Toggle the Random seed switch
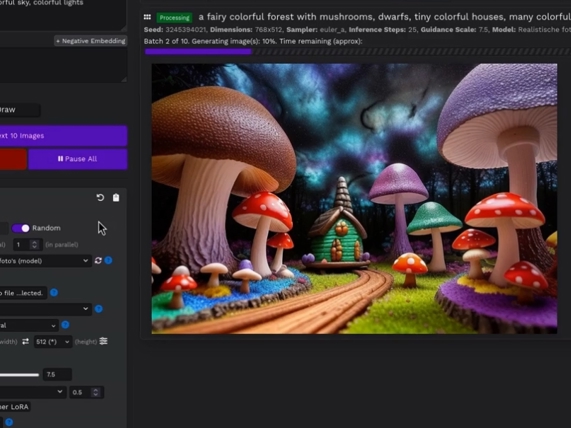Viewport: 571px width, 428px height. (x=21, y=228)
